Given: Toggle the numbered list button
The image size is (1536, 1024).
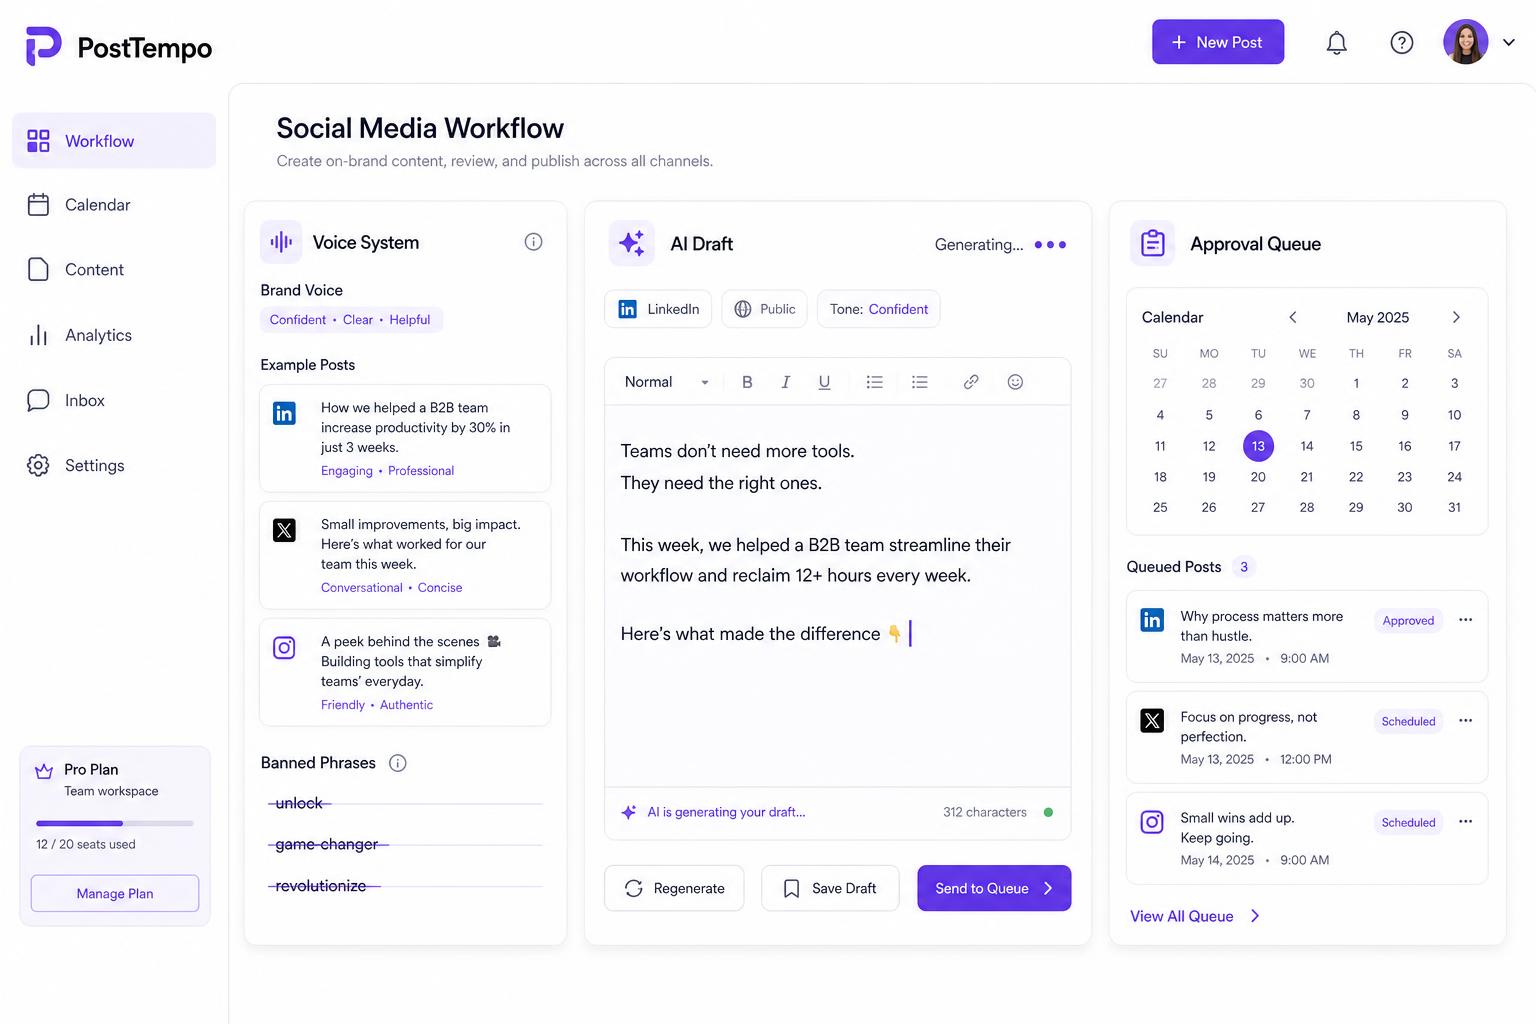Looking at the screenshot, I should click(x=920, y=382).
